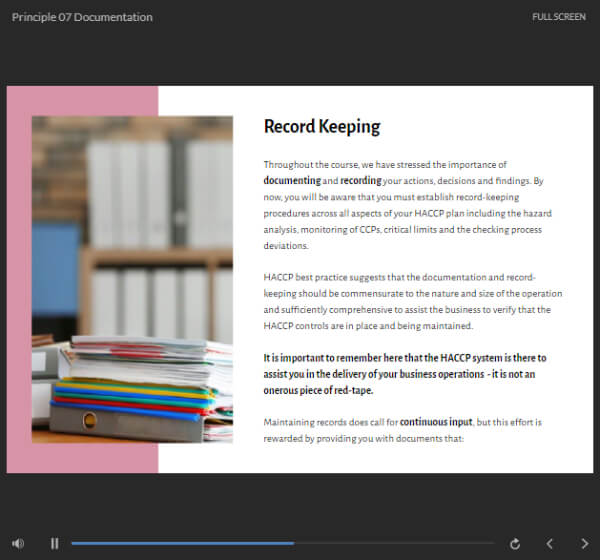Click the Record Keeping heading

(322, 126)
